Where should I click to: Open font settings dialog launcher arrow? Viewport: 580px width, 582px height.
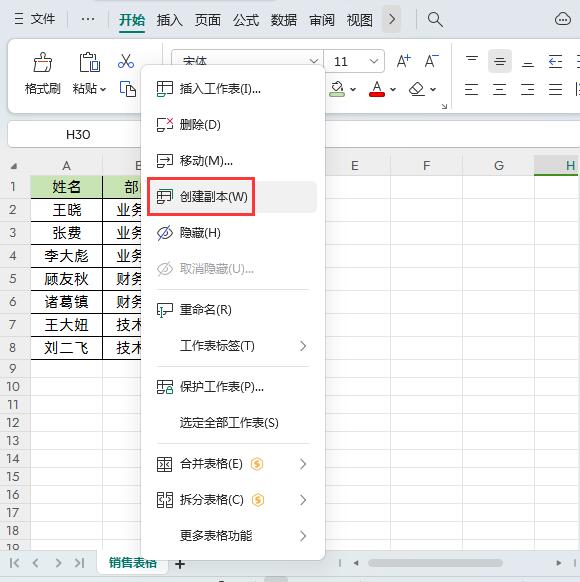click(x=444, y=107)
